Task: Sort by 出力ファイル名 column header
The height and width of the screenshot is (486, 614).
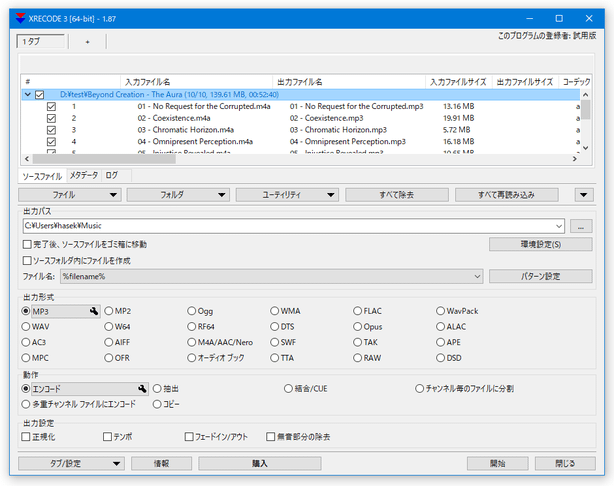Action: point(349,82)
